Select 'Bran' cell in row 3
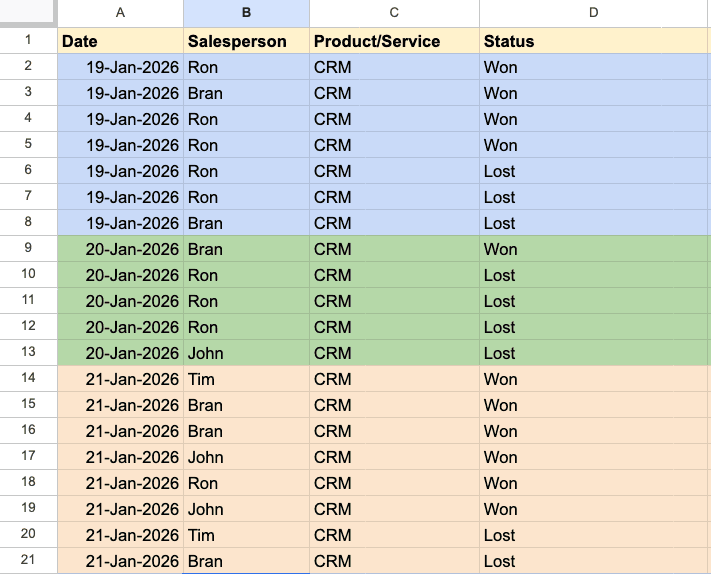Screen dimensions: 711x574 pyautogui.click(x=246, y=93)
